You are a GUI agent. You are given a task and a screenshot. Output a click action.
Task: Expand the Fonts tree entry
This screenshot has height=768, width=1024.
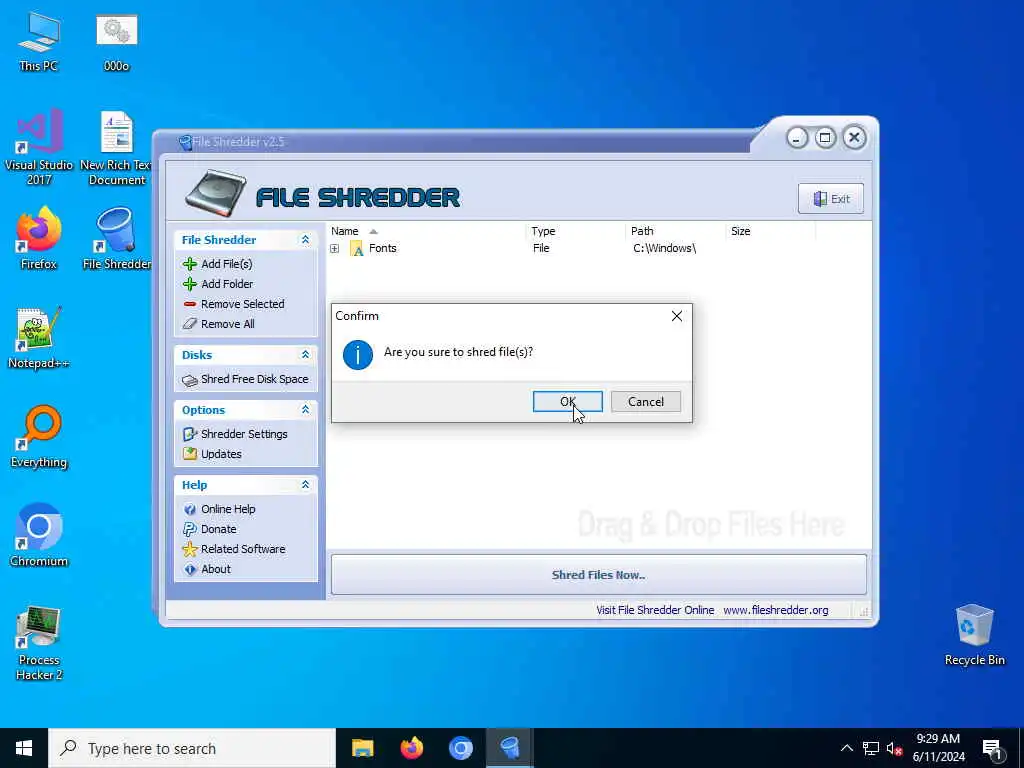tap(334, 249)
